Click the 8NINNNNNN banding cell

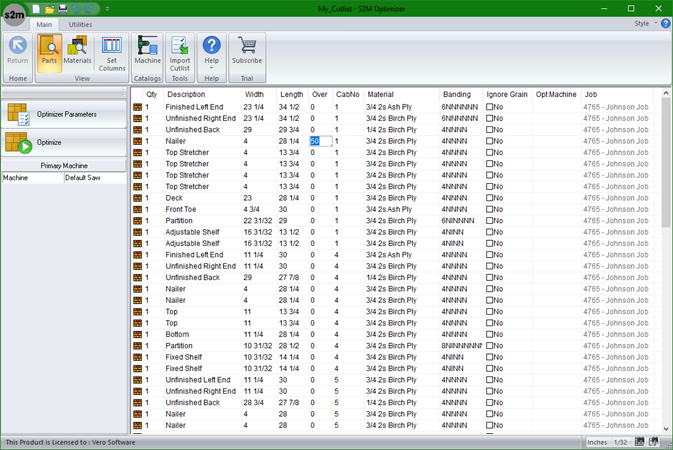pyautogui.click(x=461, y=346)
